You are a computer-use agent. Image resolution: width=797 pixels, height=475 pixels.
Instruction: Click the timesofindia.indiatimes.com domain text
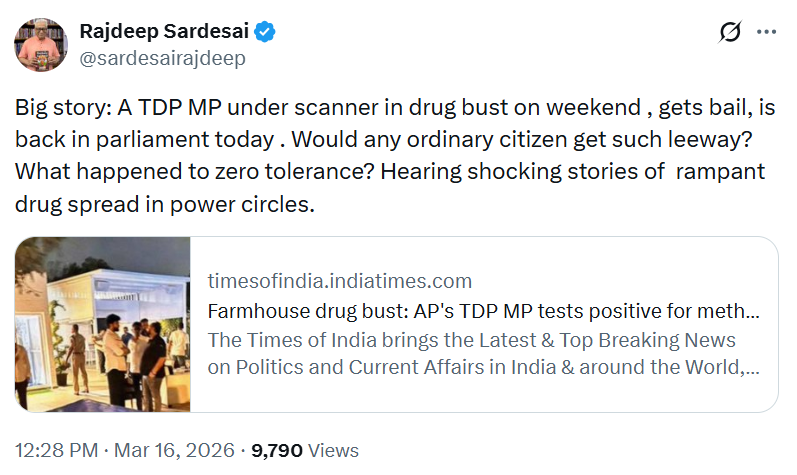(x=339, y=281)
